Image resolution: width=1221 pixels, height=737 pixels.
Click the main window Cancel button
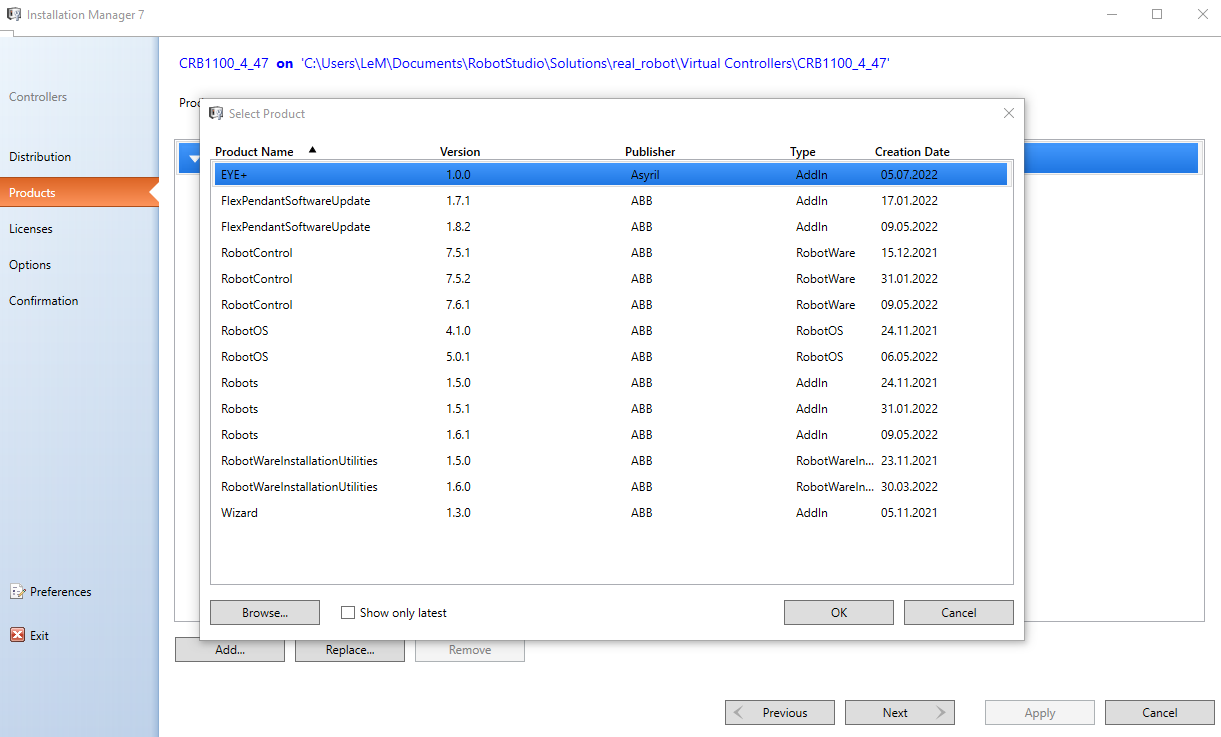1160,713
